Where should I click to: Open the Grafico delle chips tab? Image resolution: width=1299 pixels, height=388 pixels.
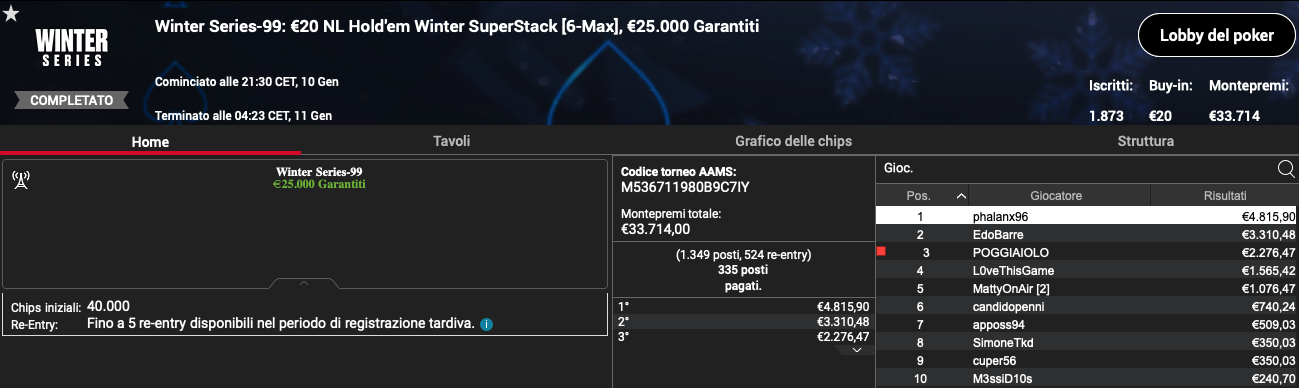(x=793, y=141)
